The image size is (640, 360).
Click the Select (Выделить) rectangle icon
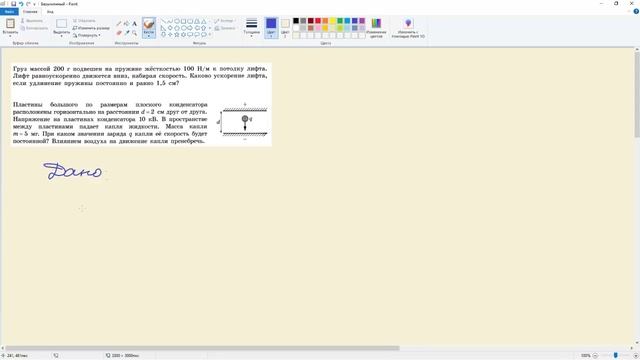click(62, 24)
